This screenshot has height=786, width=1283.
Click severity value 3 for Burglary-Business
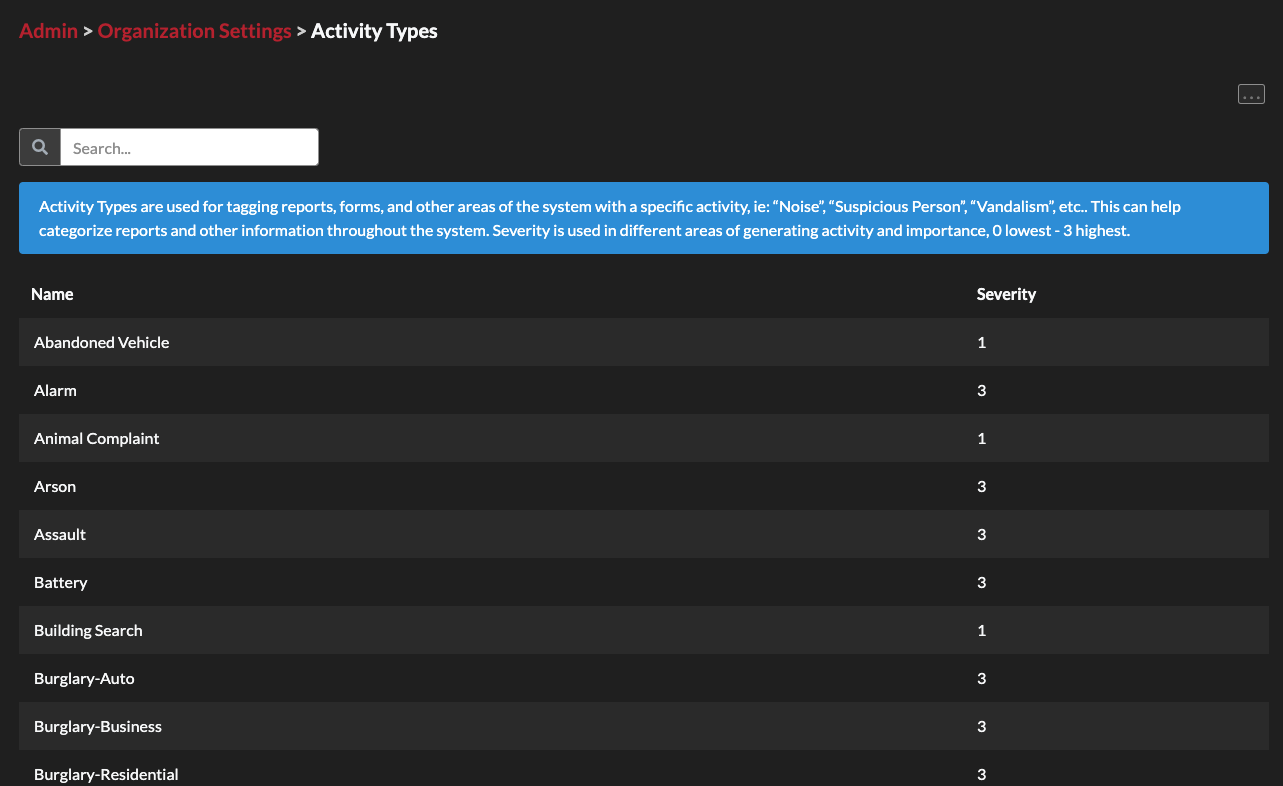pyautogui.click(x=982, y=726)
